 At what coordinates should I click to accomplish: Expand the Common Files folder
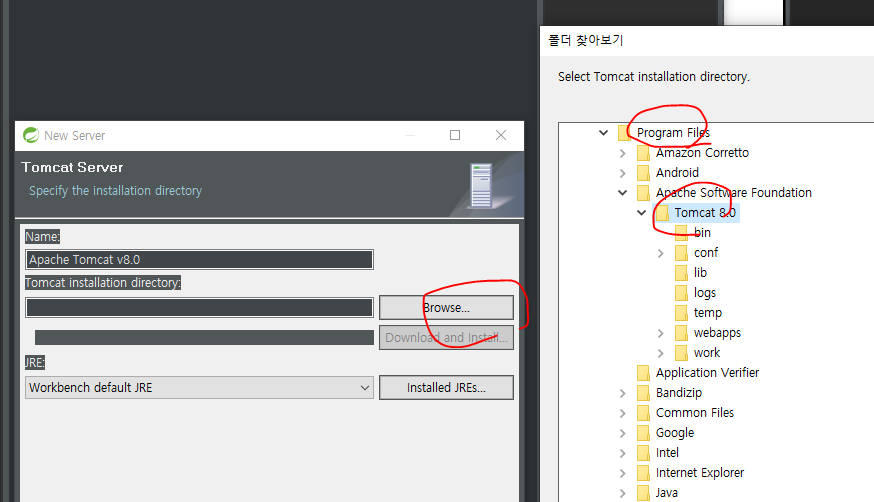pos(622,413)
